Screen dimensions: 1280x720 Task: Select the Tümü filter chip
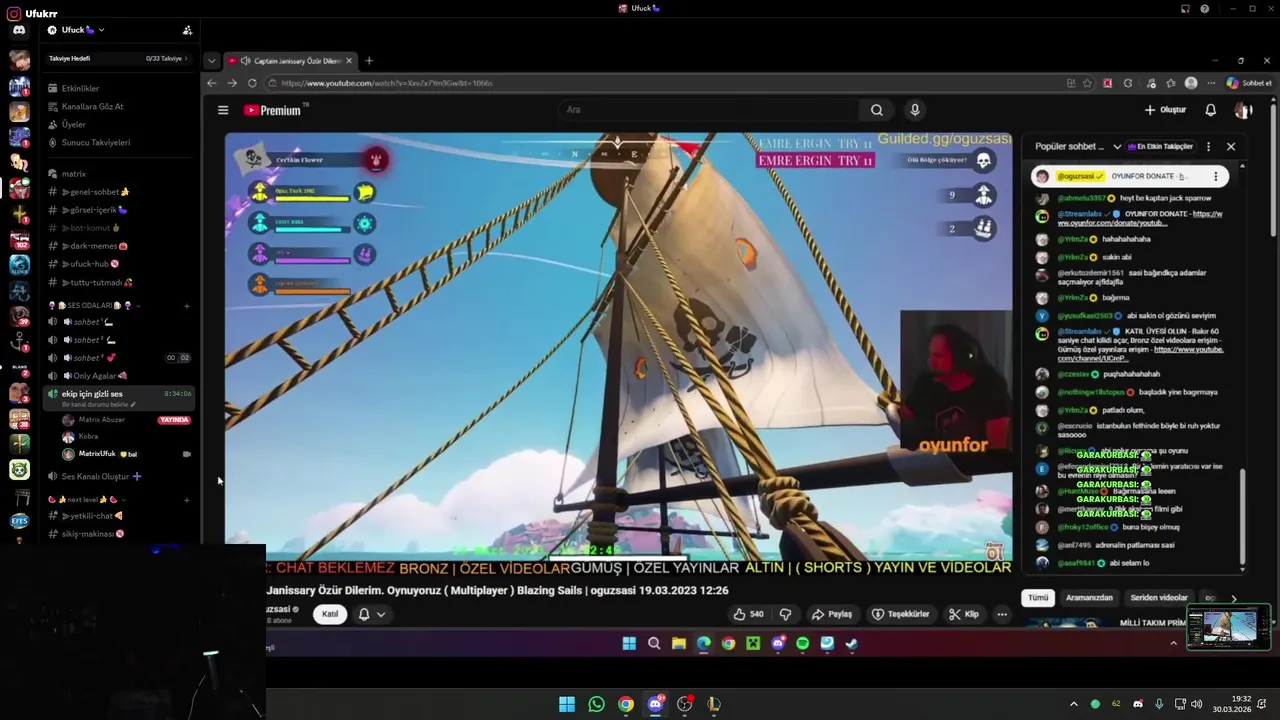pyautogui.click(x=1038, y=598)
